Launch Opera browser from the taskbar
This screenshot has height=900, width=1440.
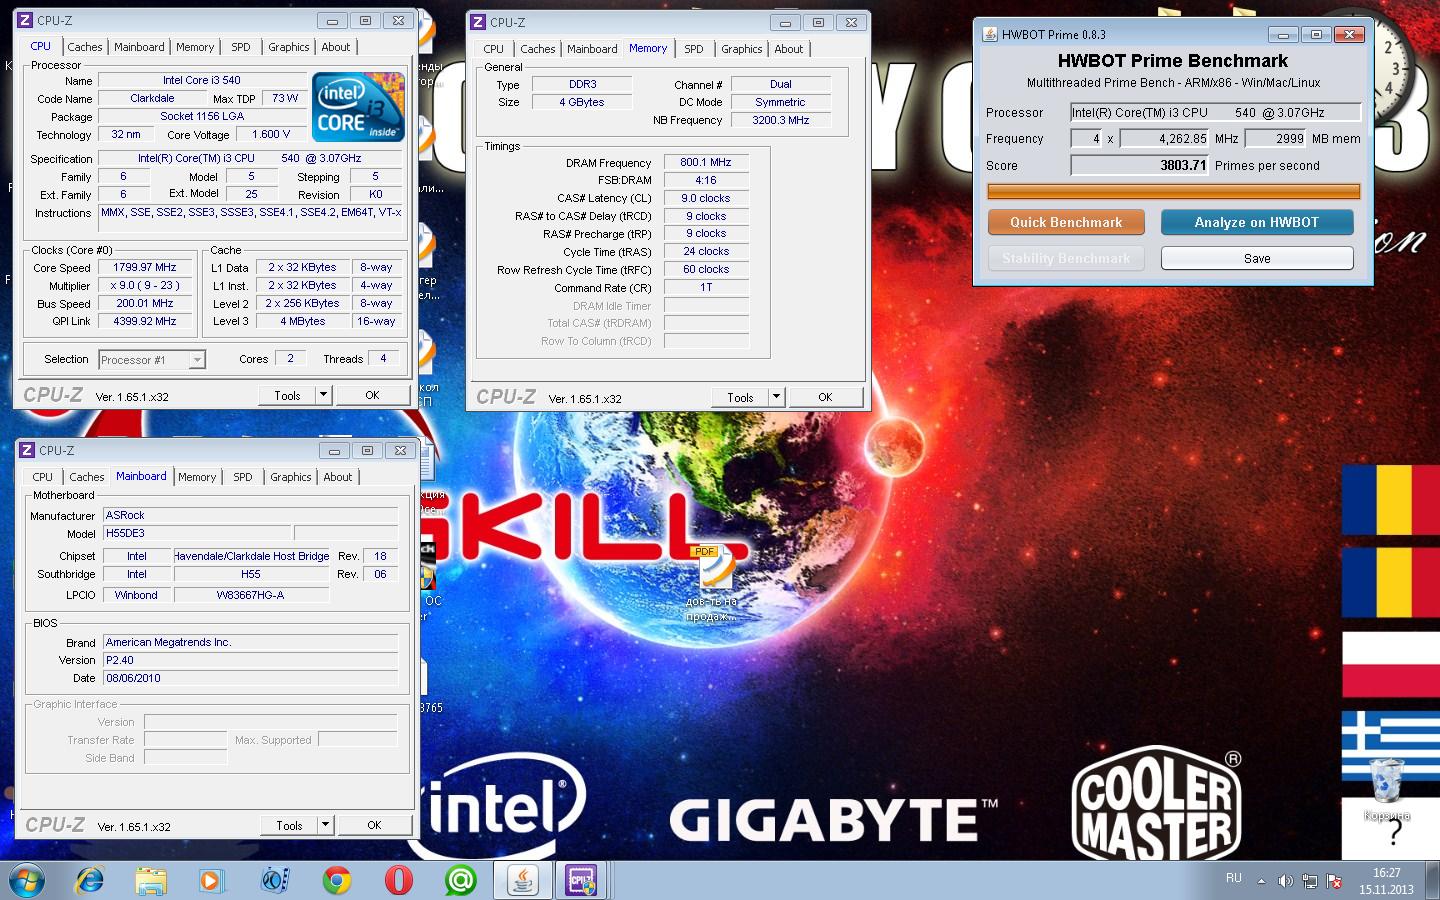[398, 880]
